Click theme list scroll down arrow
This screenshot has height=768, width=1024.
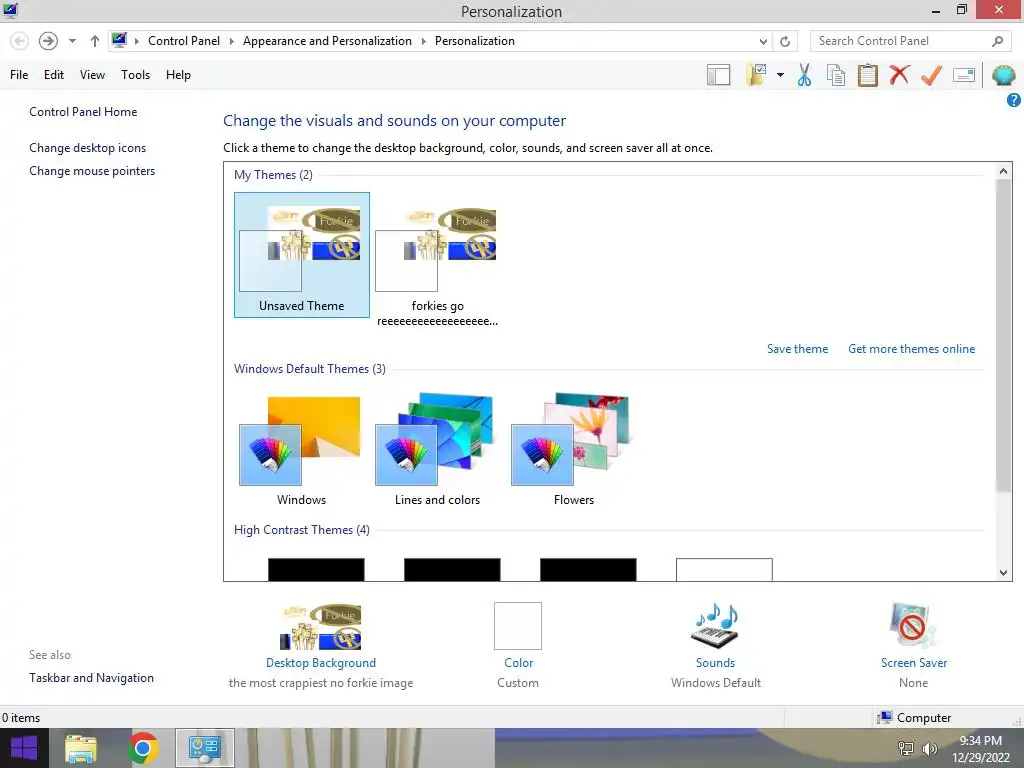[1003, 573]
